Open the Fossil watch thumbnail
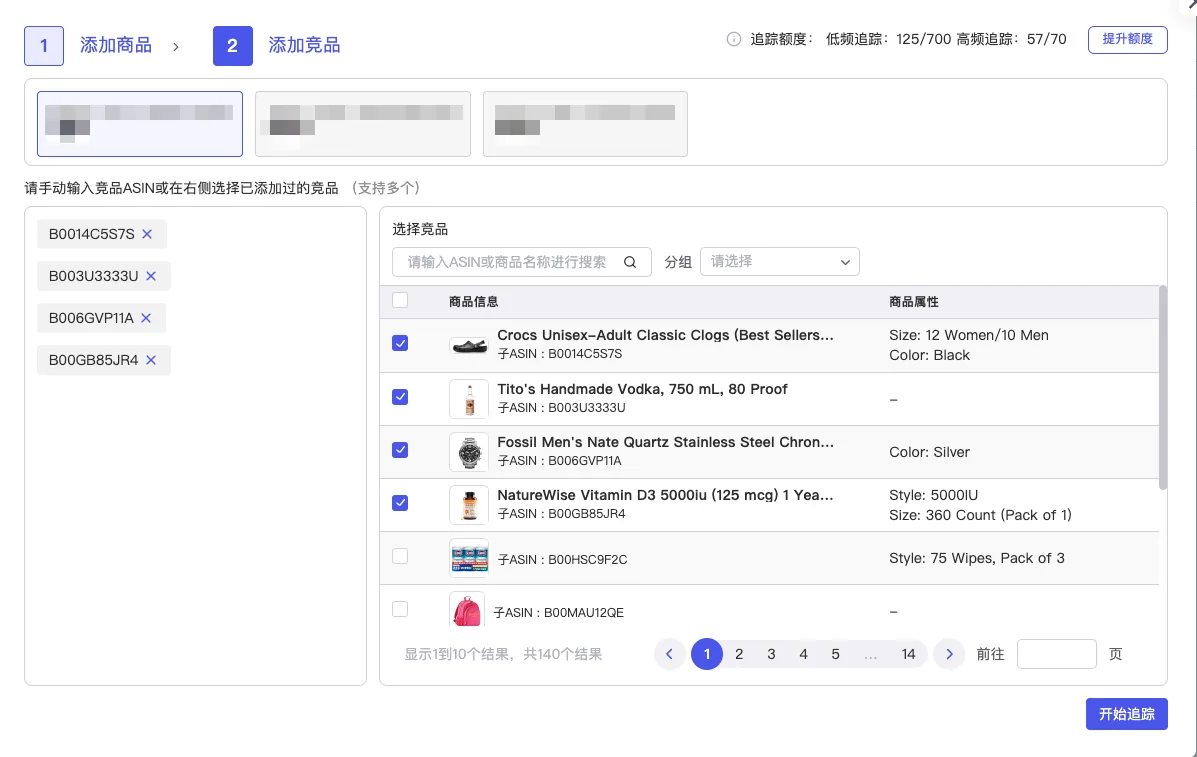Viewport: 1197px width, 757px height. pos(469,453)
